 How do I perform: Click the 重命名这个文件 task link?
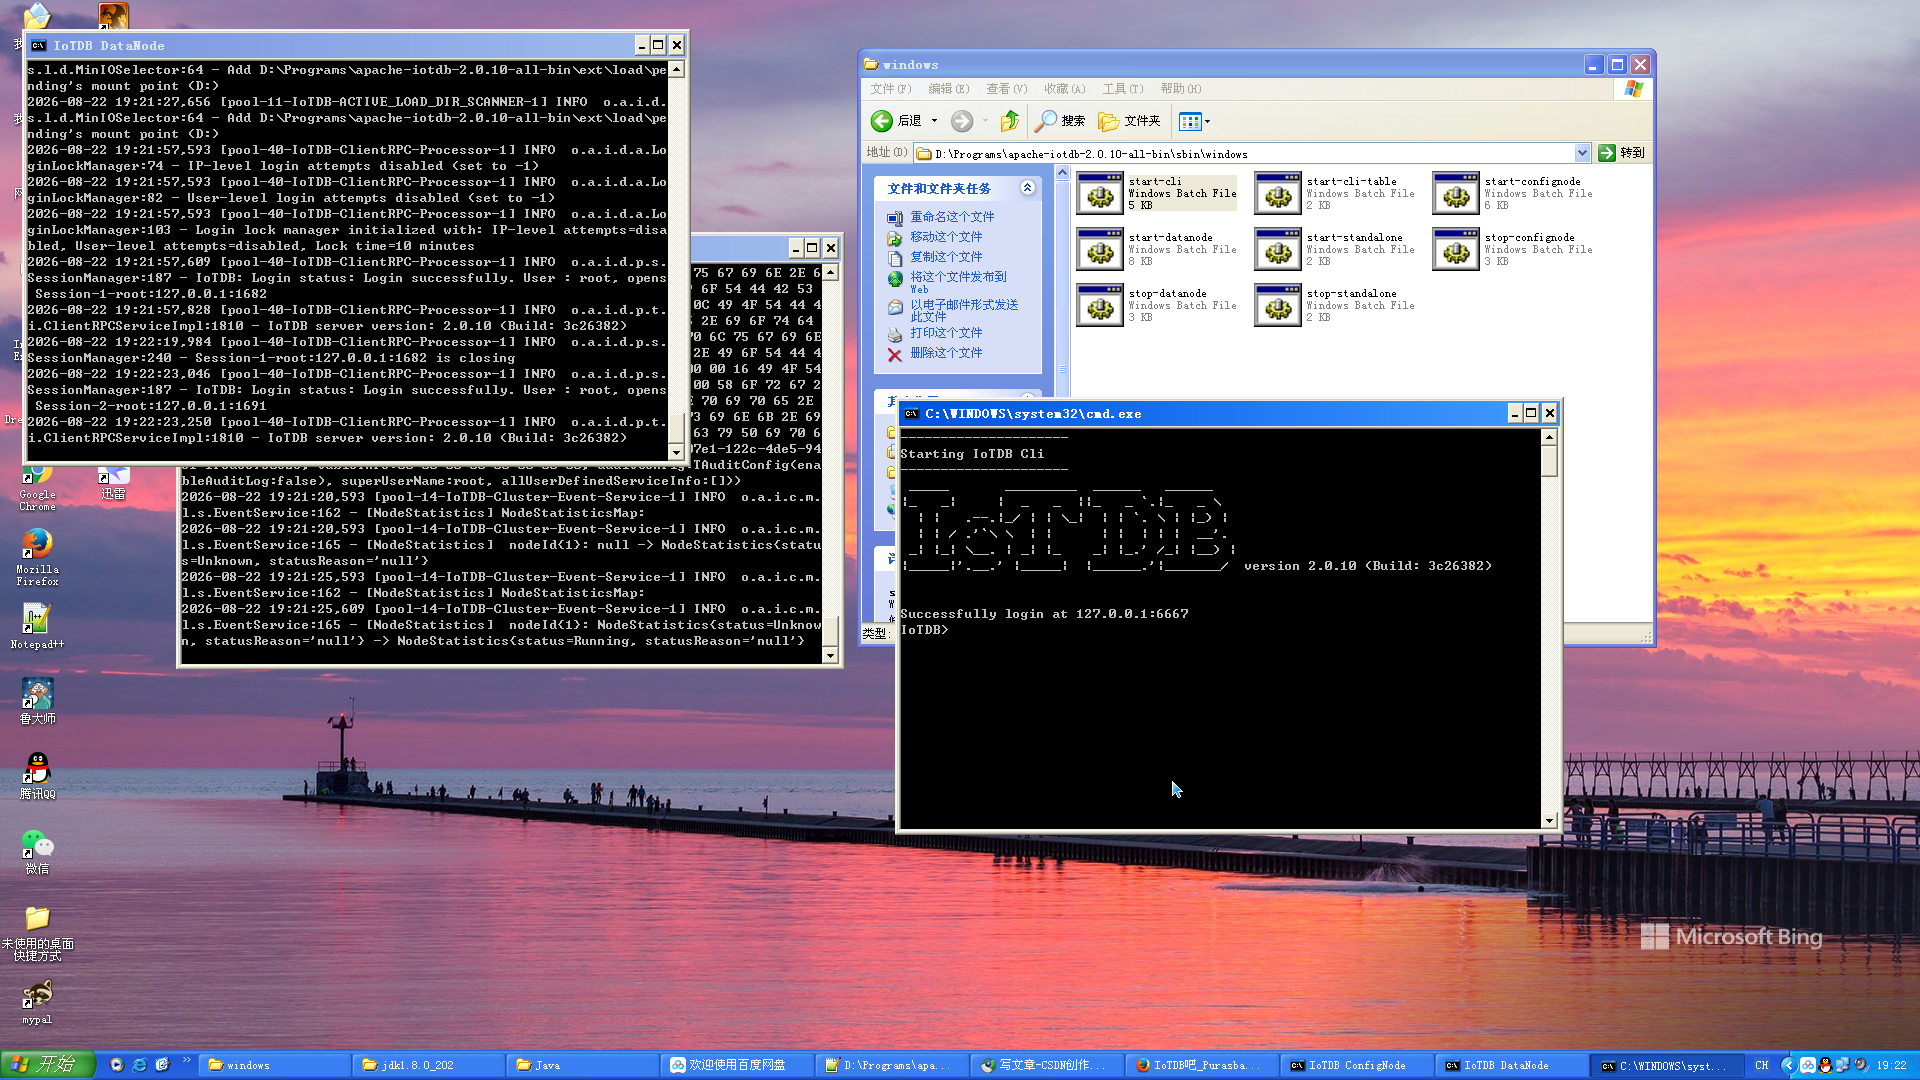point(952,217)
